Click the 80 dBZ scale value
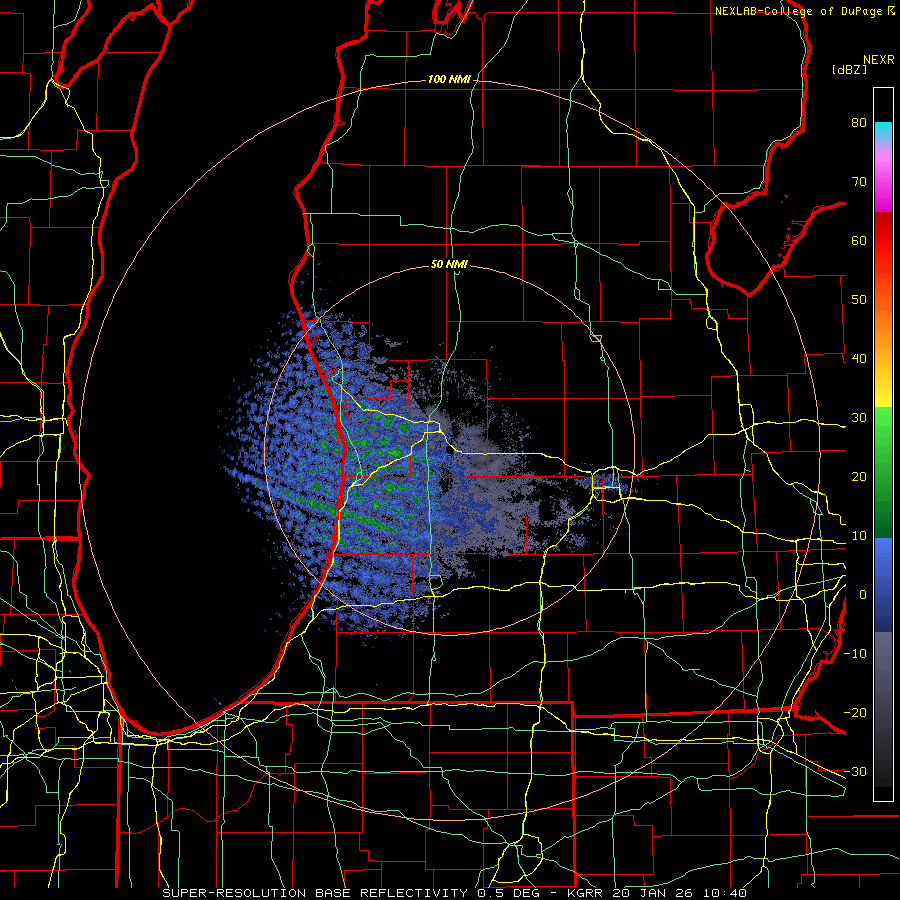 click(x=859, y=122)
